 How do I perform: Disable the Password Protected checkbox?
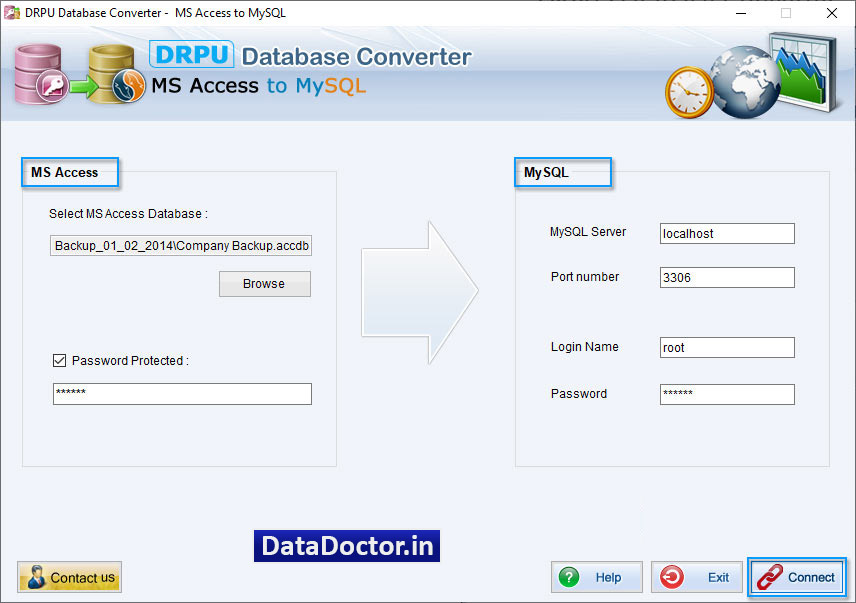point(59,360)
